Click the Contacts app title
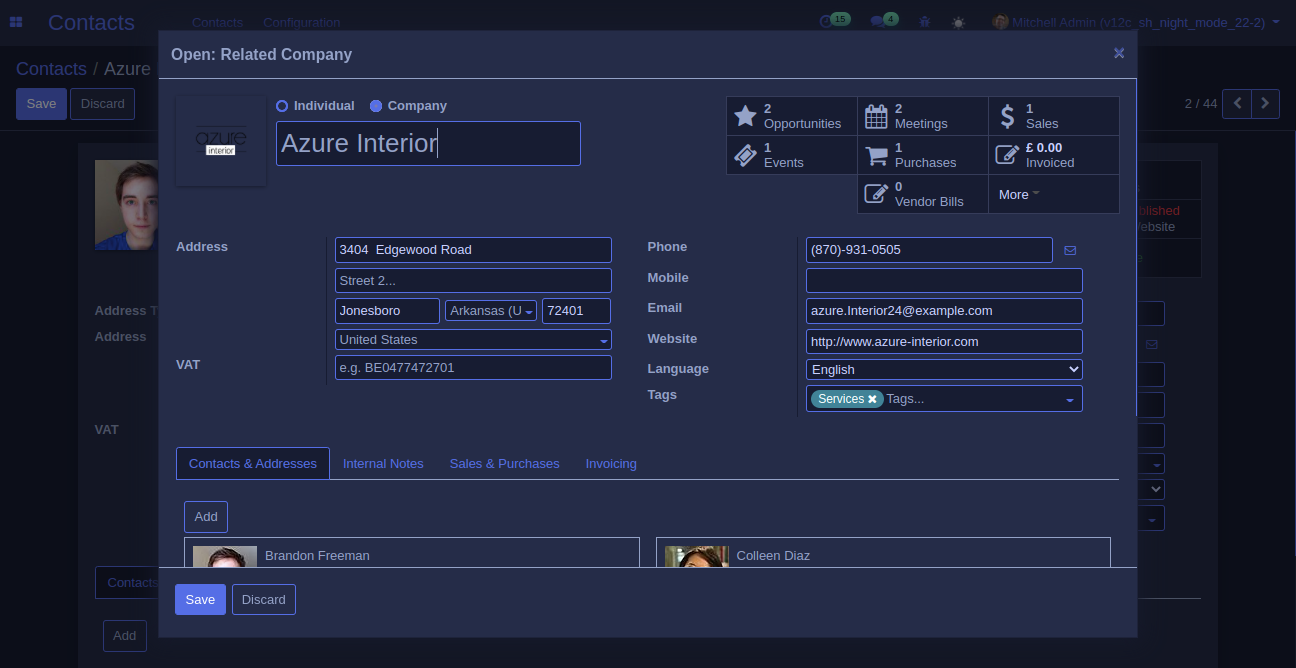Viewport: 1296px width, 668px height. [91, 22]
